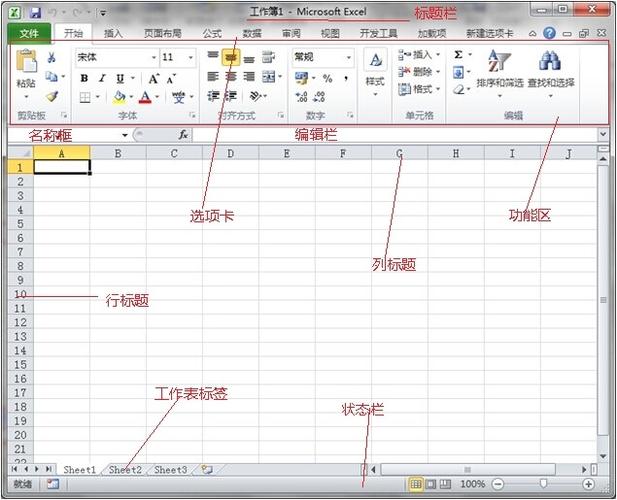Decrease font size with small A
Screen dimensions: 617x500
pyautogui.click(x=171, y=79)
